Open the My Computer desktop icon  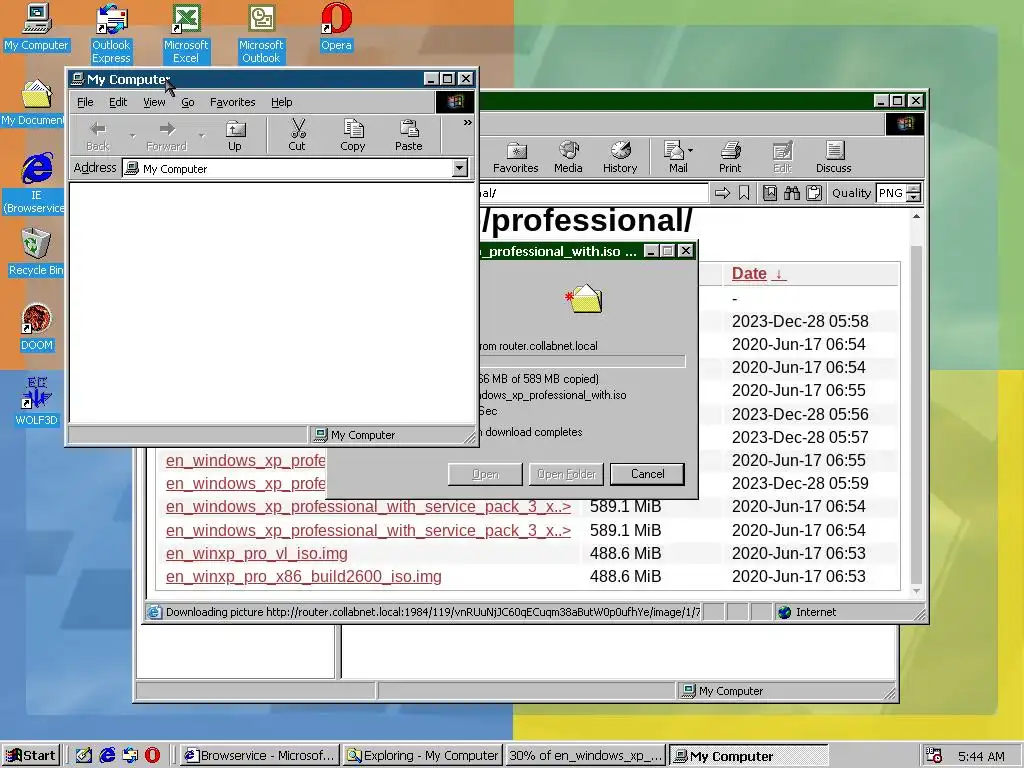point(37,27)
